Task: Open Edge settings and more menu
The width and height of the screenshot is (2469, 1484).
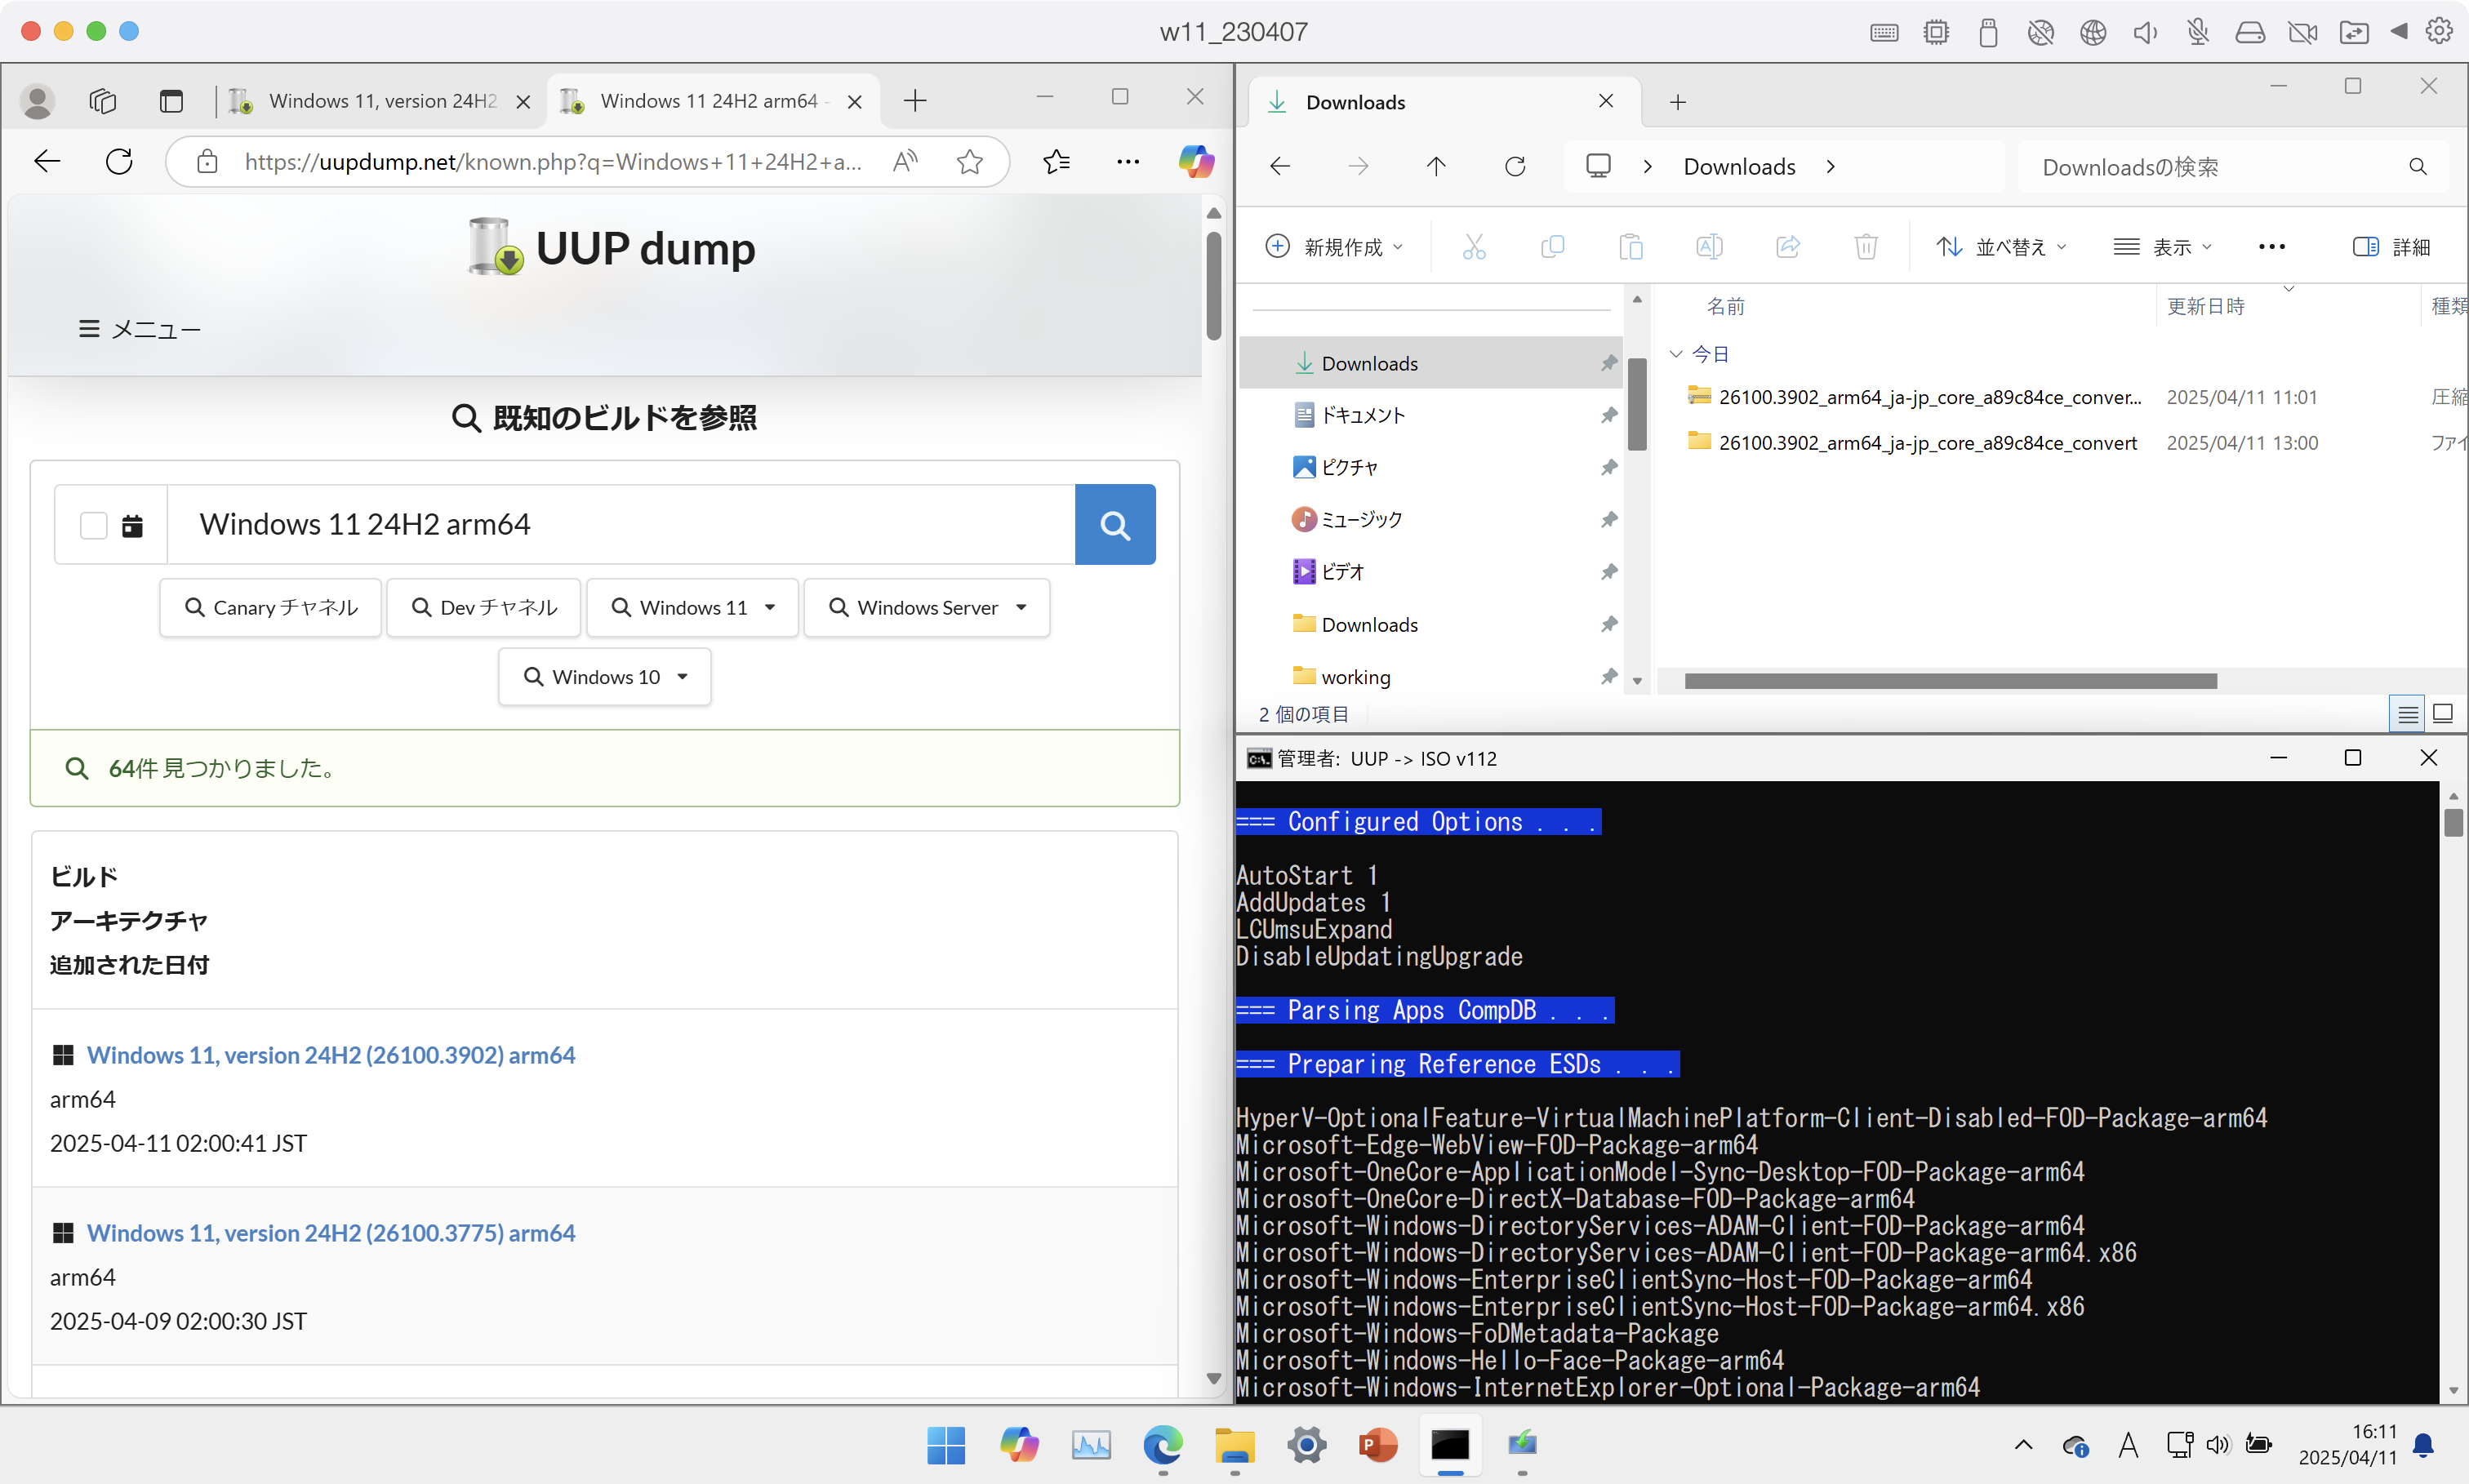Action: click(x=1128, y=161)
